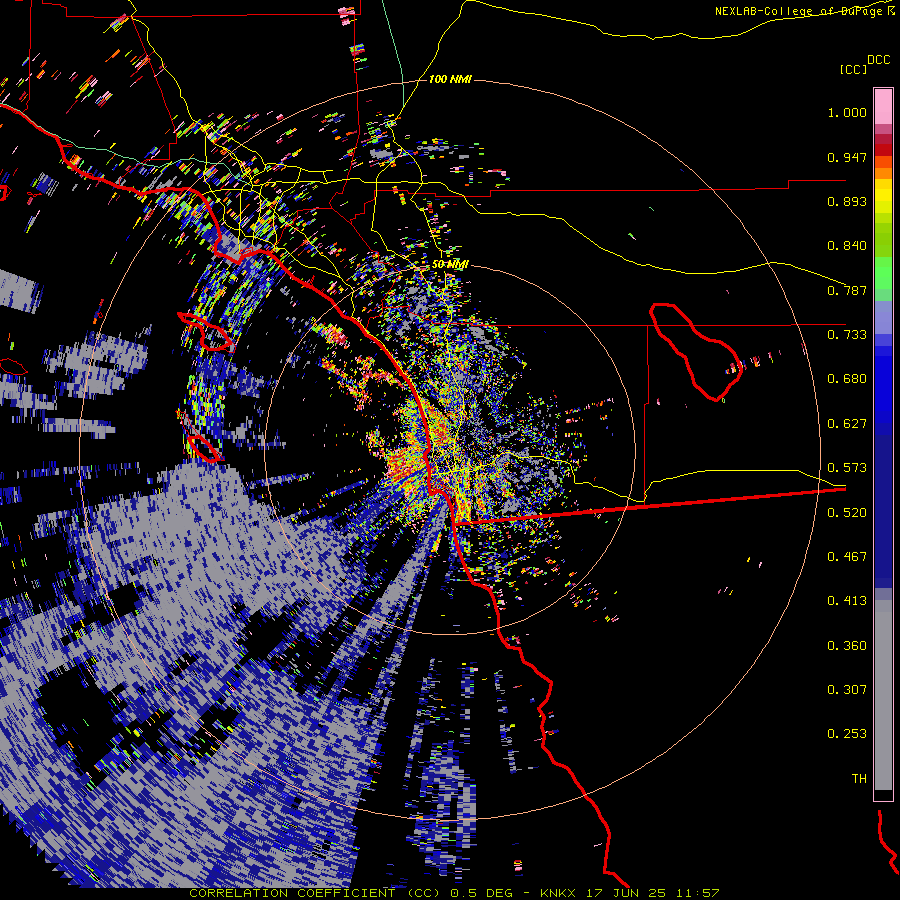
Task: Select the 0.307 scale value
Action: pyautogui.click(x=847, y=690)
